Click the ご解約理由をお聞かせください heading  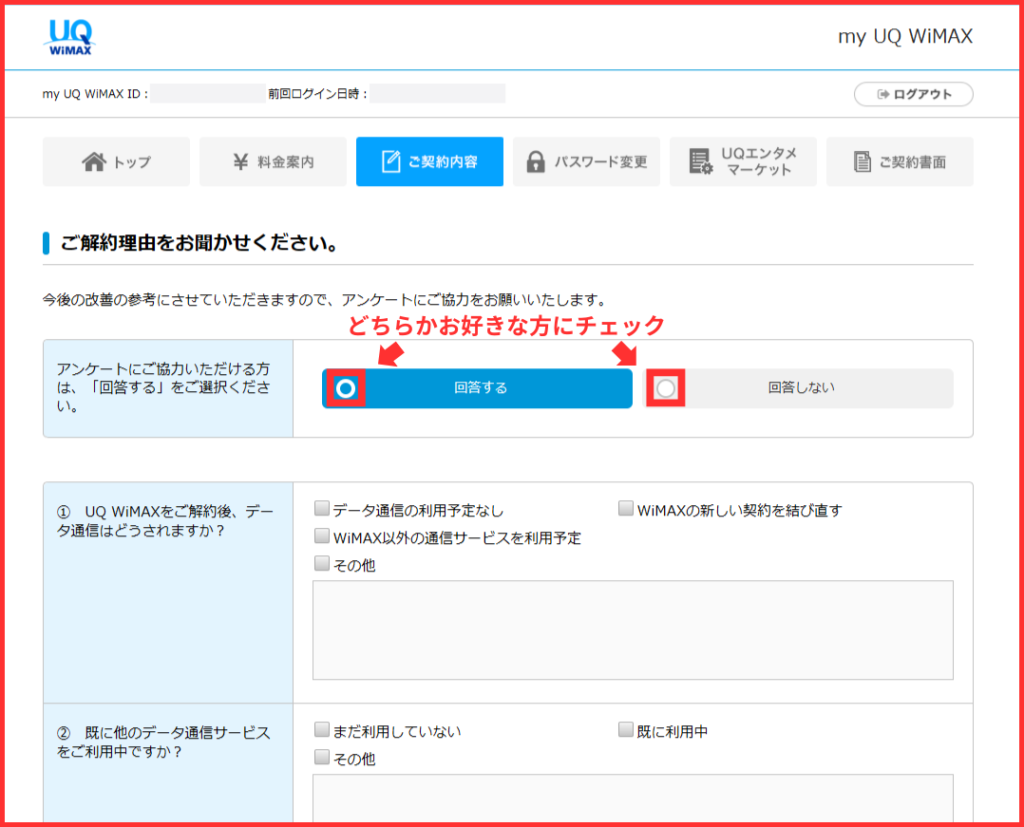tap(199, 243)
